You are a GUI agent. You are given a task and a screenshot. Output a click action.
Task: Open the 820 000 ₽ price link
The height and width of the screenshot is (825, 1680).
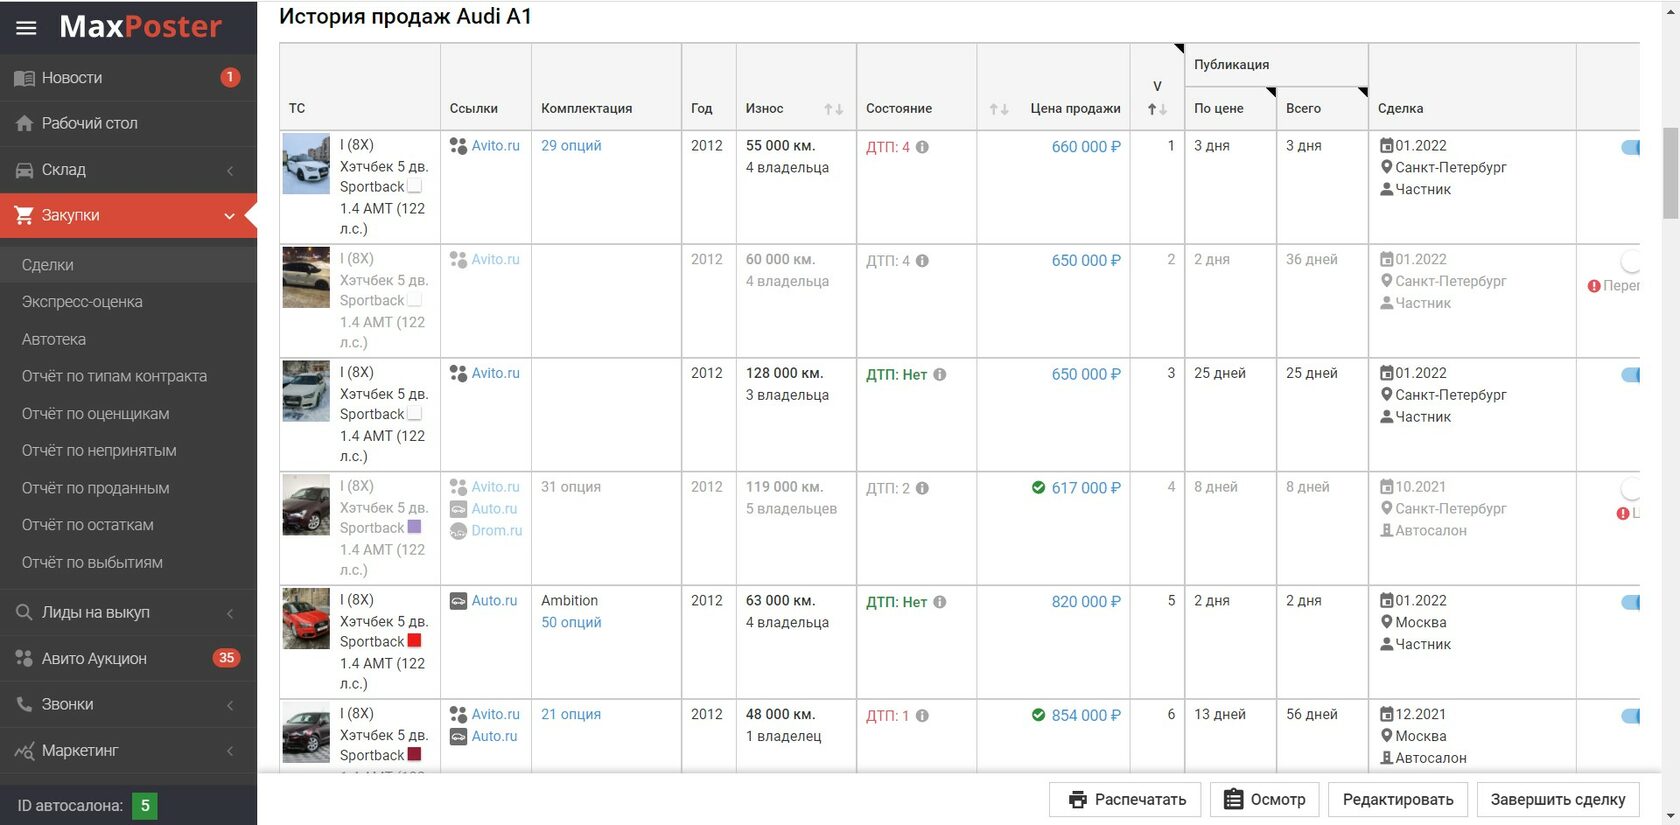(x=1086, y=602)
